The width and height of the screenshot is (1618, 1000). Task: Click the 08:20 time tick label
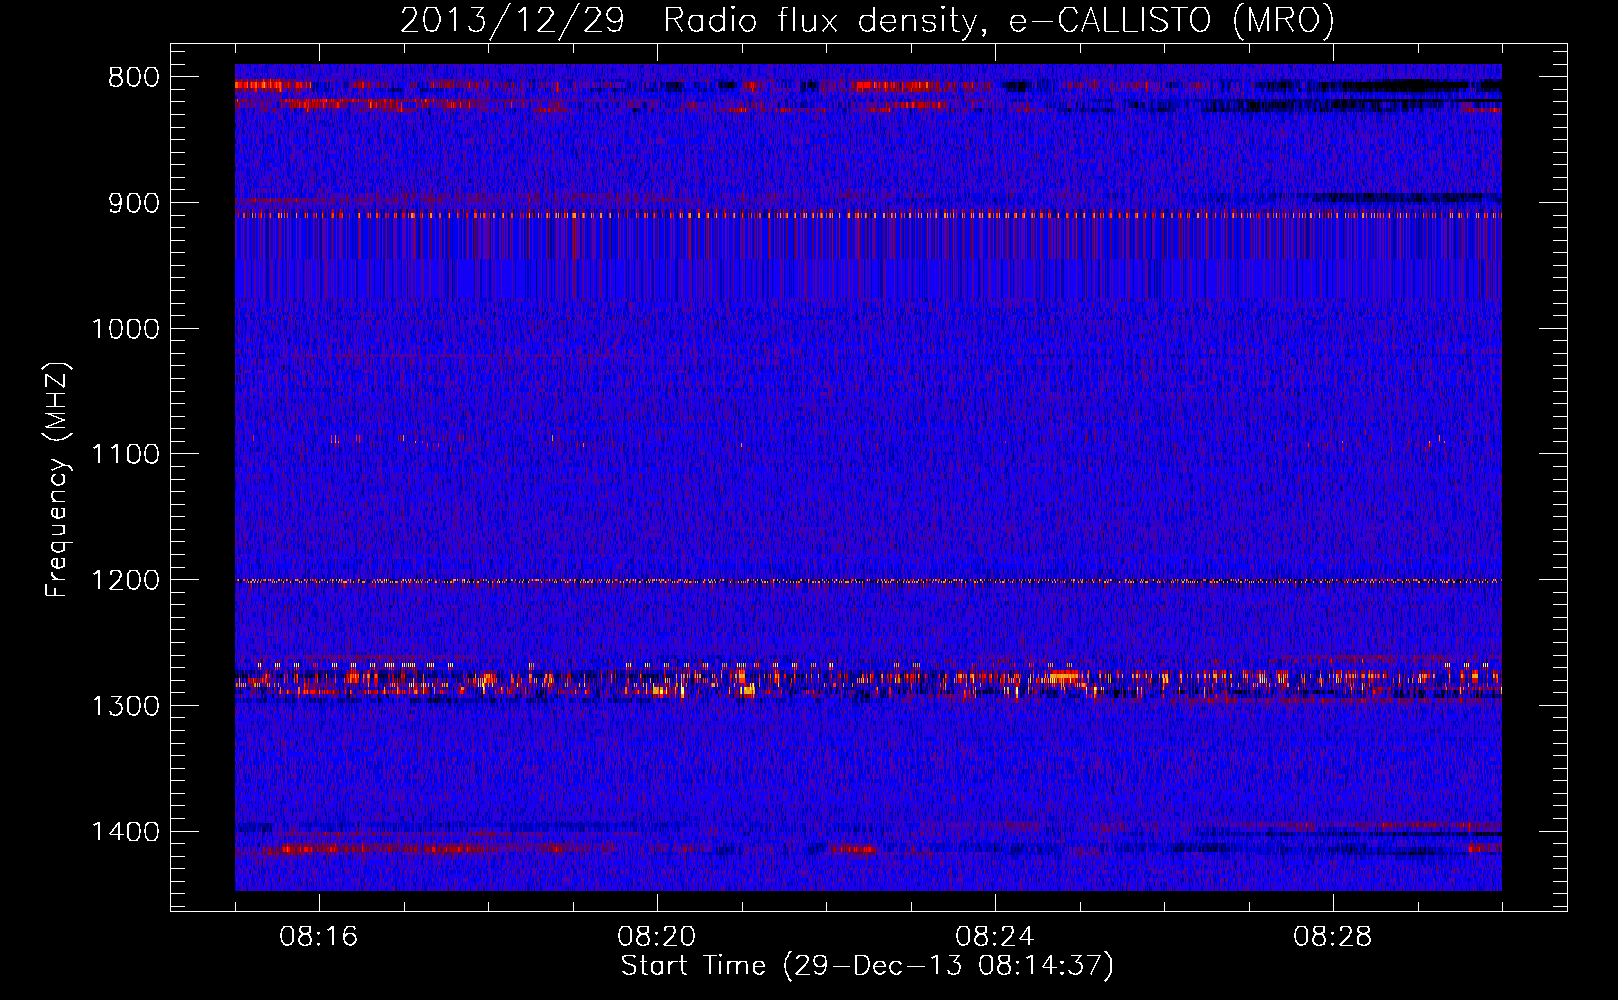(657, 937)
